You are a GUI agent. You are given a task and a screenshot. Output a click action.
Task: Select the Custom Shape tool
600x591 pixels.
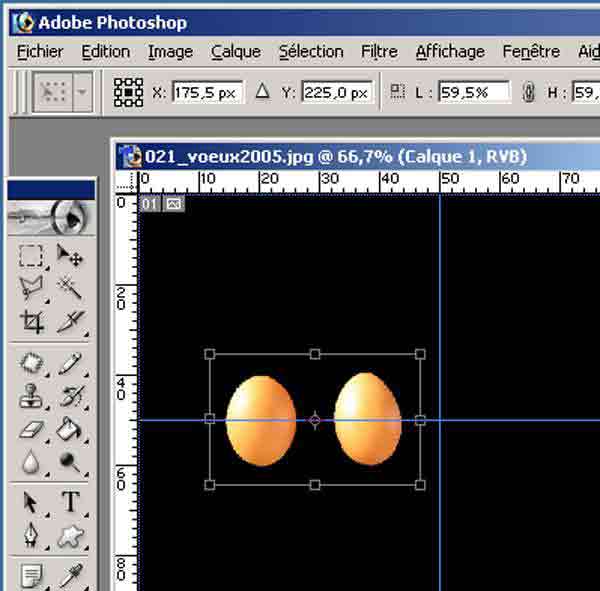click(70, 535)
